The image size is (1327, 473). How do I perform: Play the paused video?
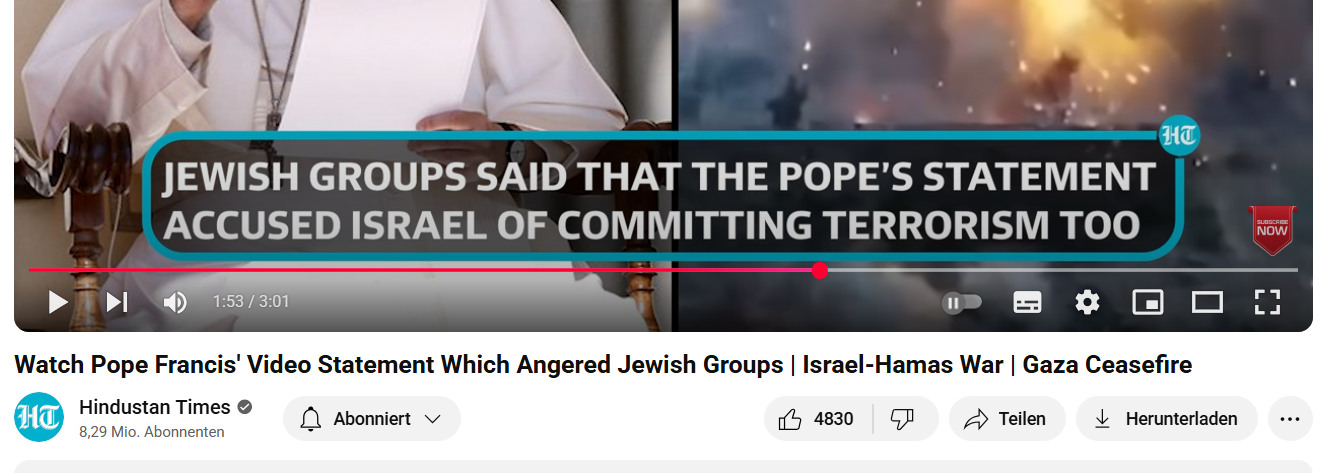click(58, 301)
